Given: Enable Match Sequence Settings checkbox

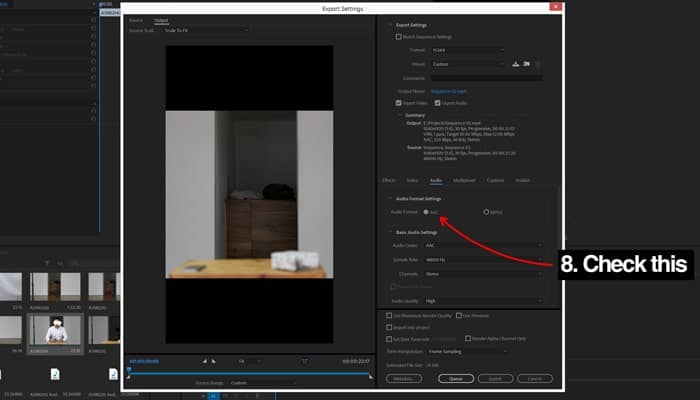Looking at the screenshot, I should (x=399, y=37).
